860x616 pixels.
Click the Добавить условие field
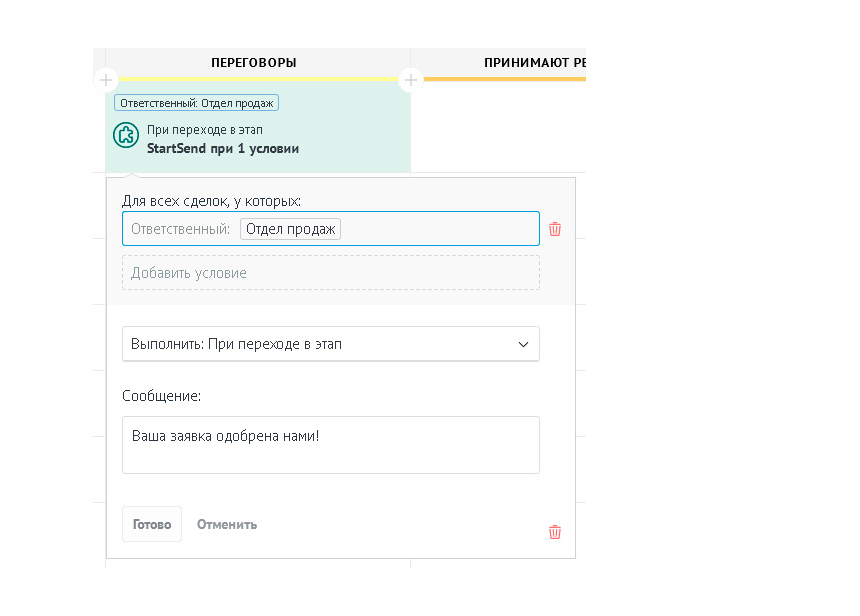[x=330, y=273]
